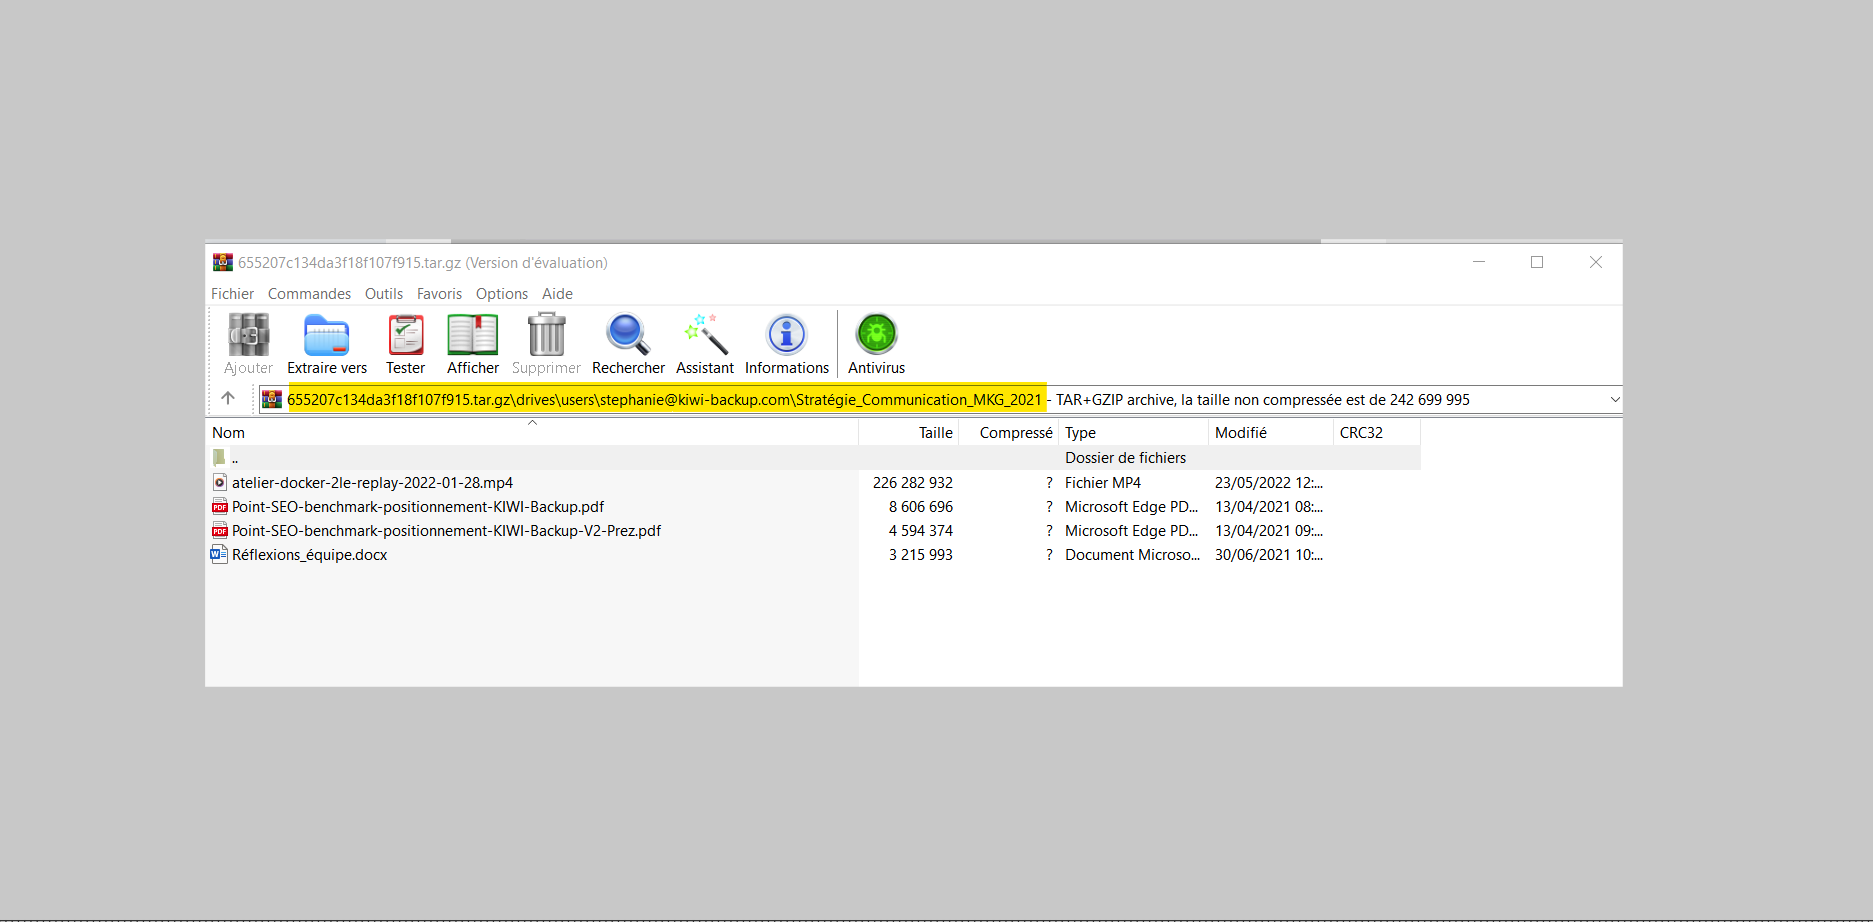Select the parent folder '..' icon
1873x922 pixels.
(x=219, y=458)
